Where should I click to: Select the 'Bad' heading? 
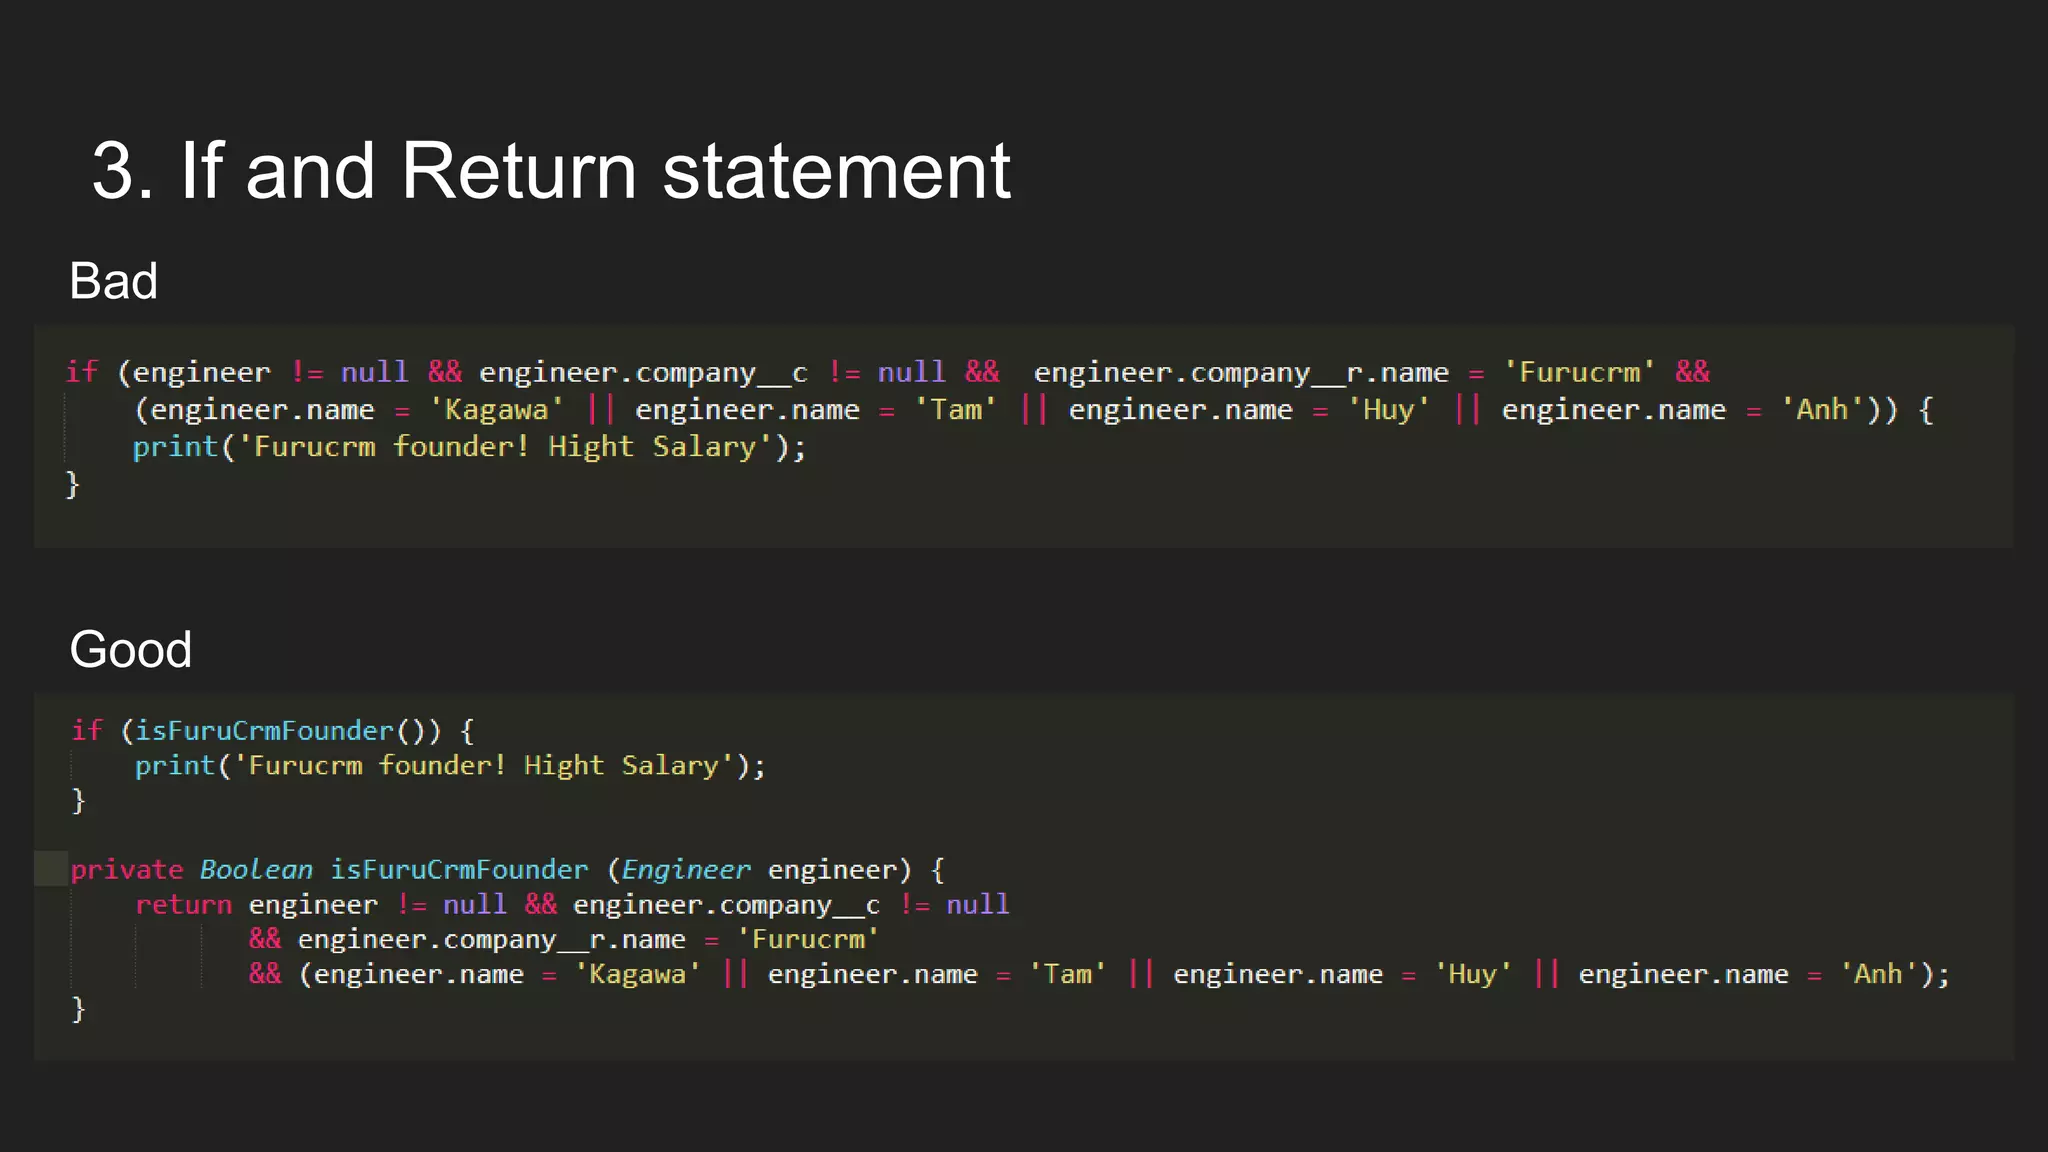[x=113, y=281]
